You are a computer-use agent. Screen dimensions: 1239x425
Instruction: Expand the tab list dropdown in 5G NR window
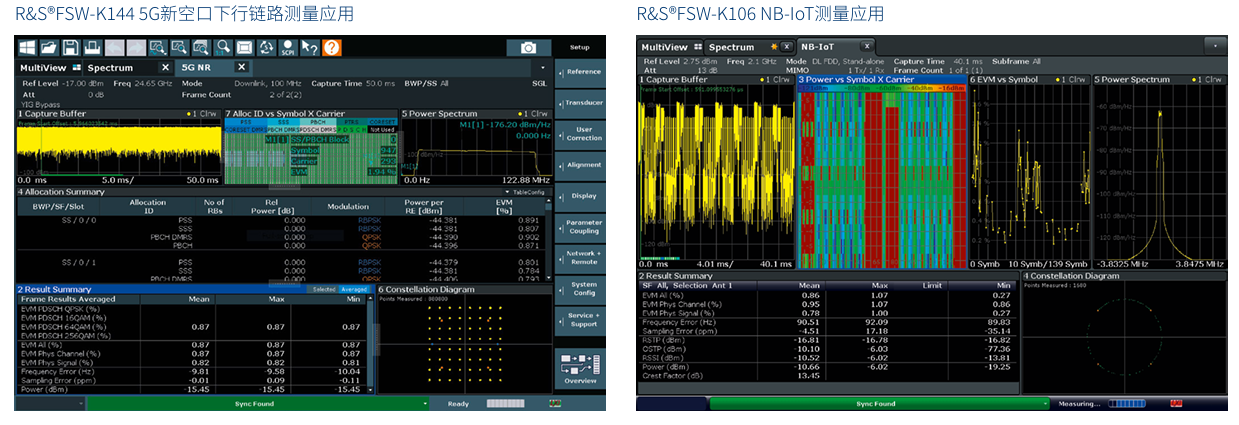point(543,68)
